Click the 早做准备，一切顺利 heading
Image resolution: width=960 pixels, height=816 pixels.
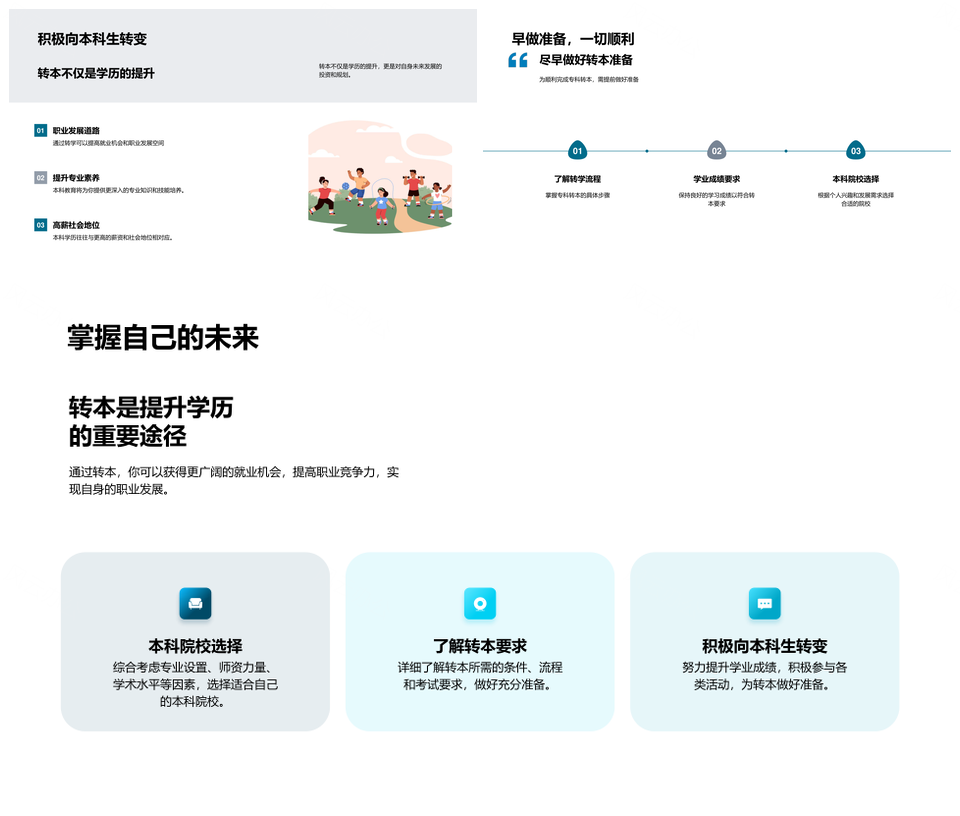click(x=573, y=39)
